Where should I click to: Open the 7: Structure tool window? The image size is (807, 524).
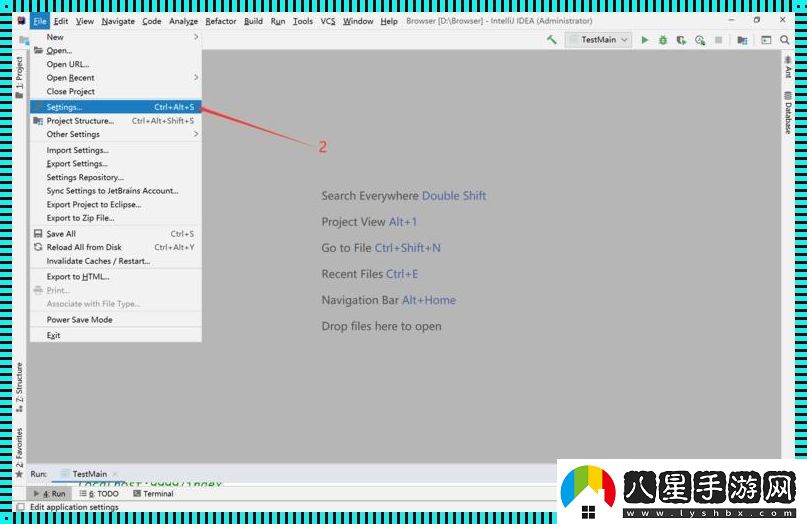coord(19,387)
